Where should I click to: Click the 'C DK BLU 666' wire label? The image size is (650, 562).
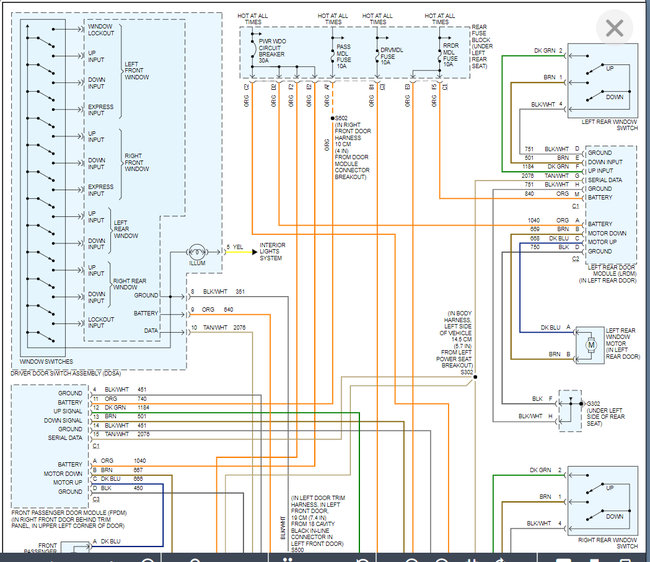point(118,479)
